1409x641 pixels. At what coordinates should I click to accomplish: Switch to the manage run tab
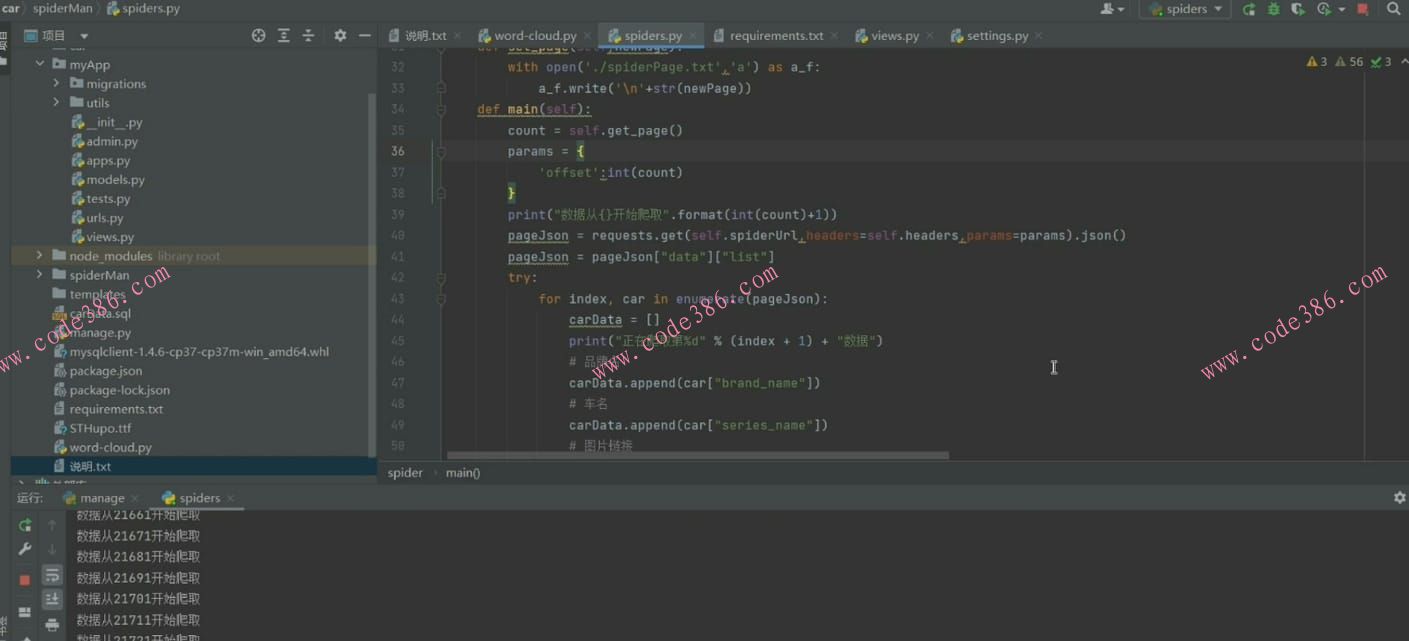click(x=102, y=498)
